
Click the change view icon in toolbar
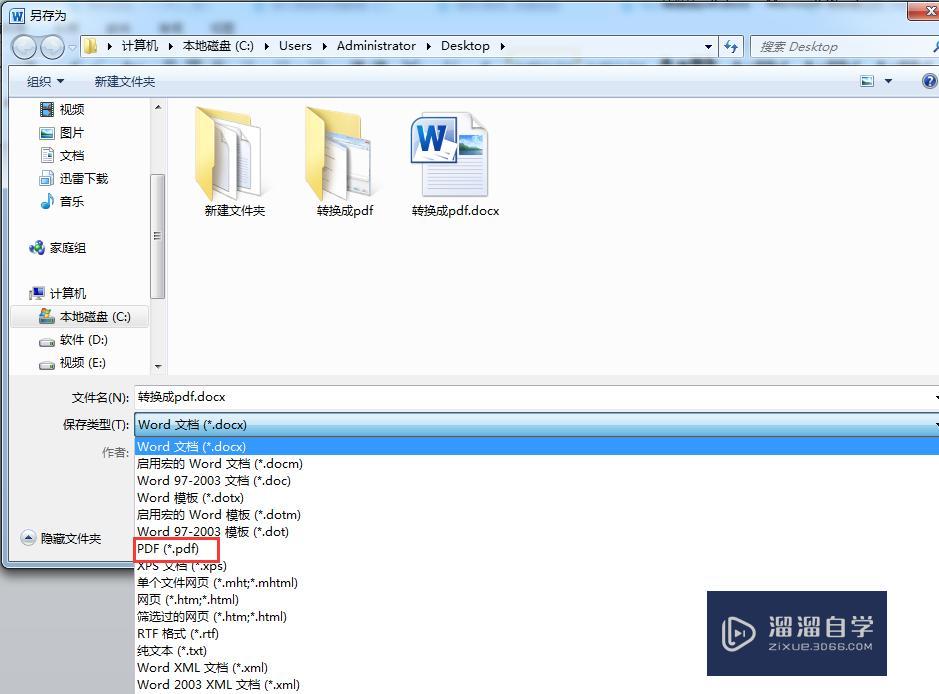point(867,81)
